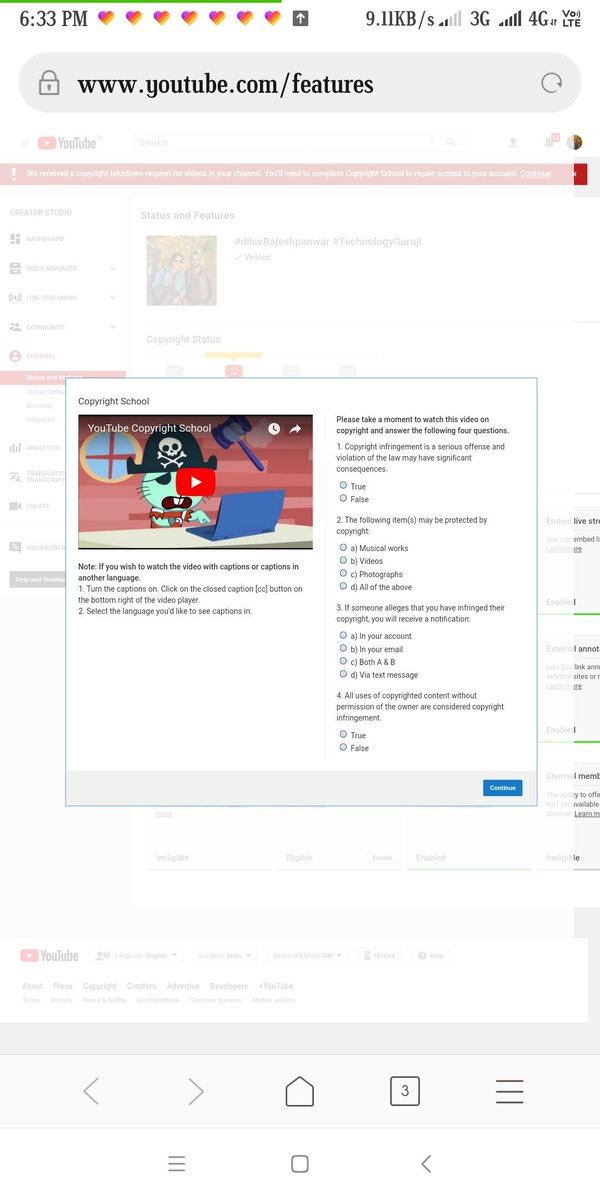600x1200 pixels.
Task: Expand the Live Streaming chevron
Action: [x=113, y=298]
